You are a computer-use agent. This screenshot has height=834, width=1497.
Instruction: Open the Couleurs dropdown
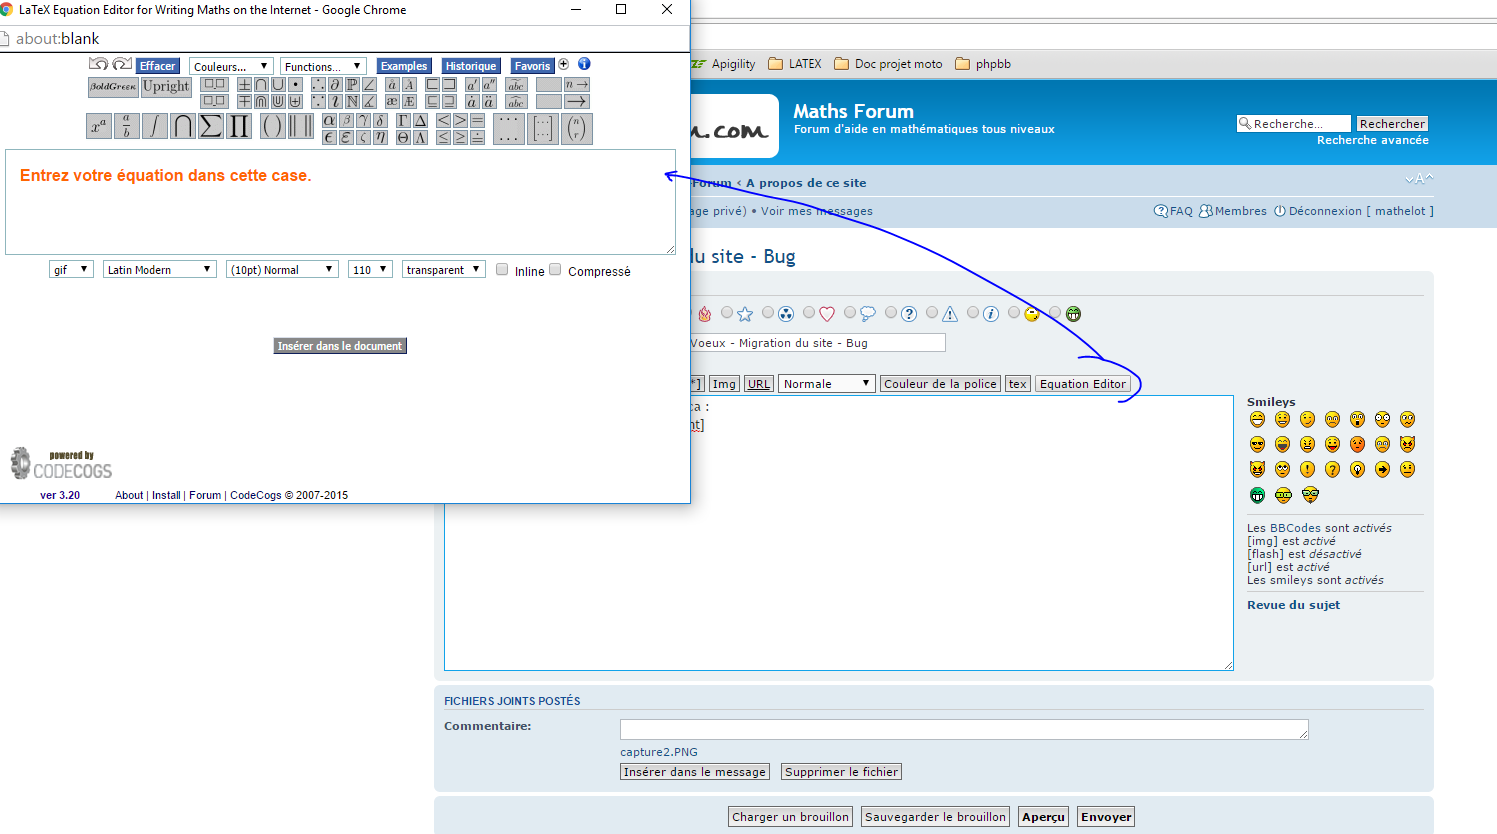tap(231, 66)
